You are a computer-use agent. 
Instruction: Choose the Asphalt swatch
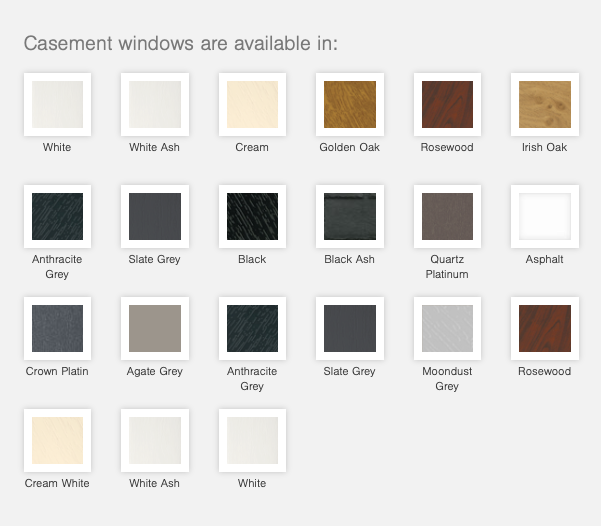pos(545,216)
